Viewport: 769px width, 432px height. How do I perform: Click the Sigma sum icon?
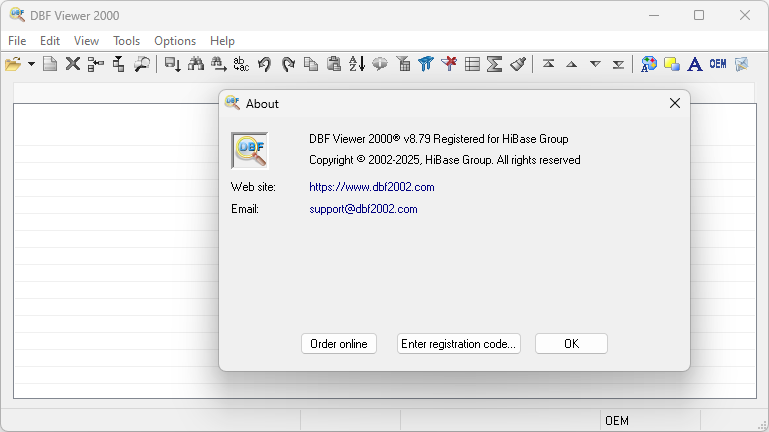(x=495, y=64)
